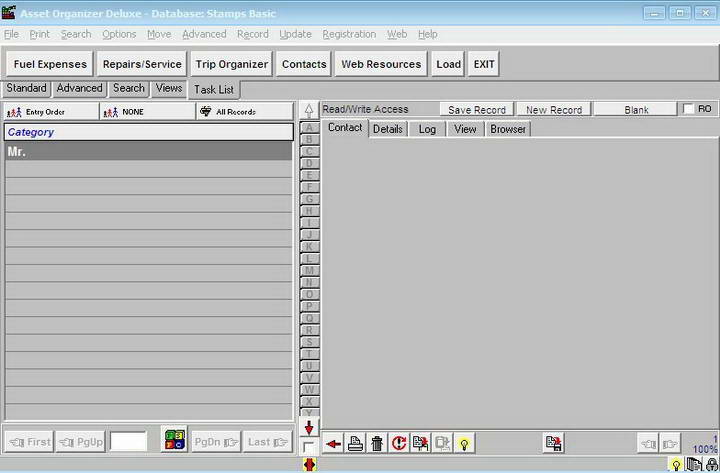
Task: Click the red circular refresh icon
Action: 399,443
